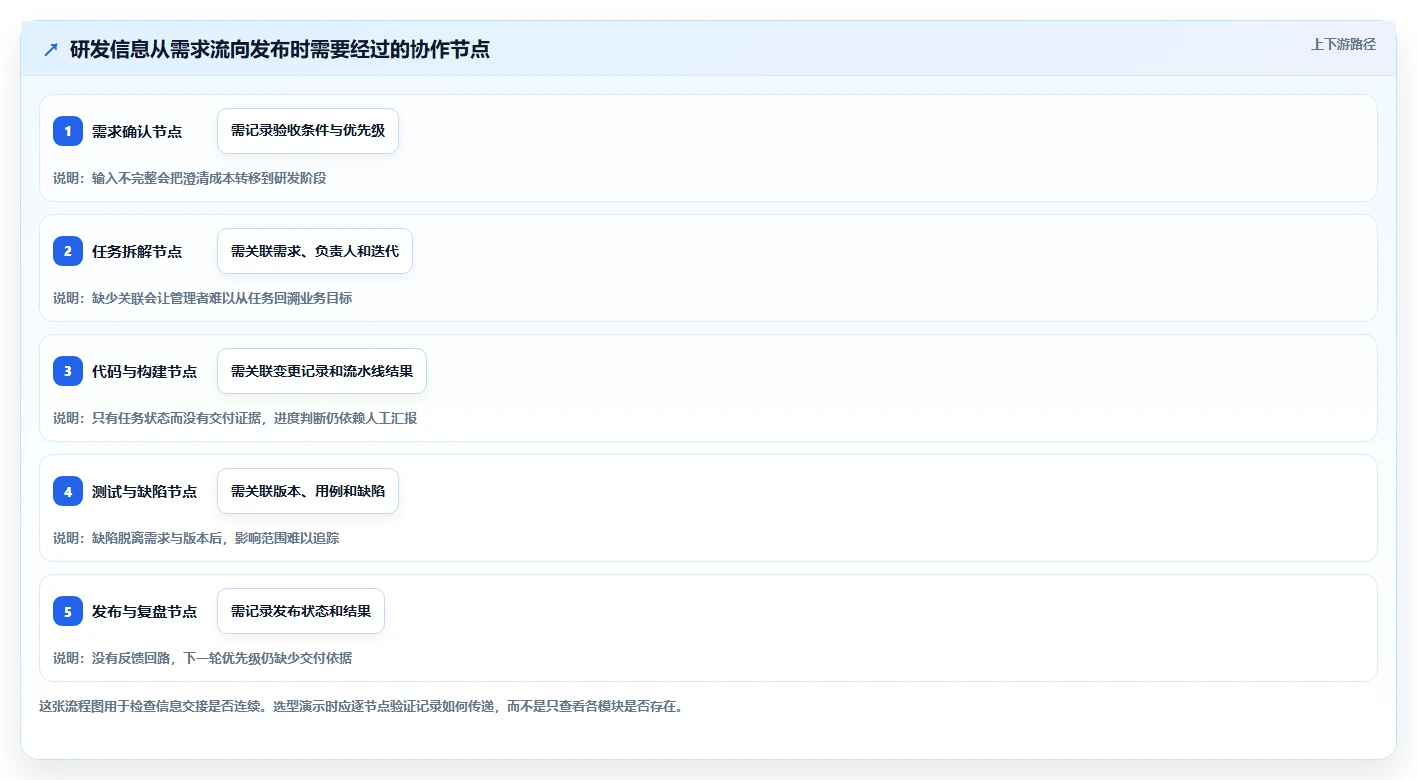Click step number 1 badge

coord(68,131)
